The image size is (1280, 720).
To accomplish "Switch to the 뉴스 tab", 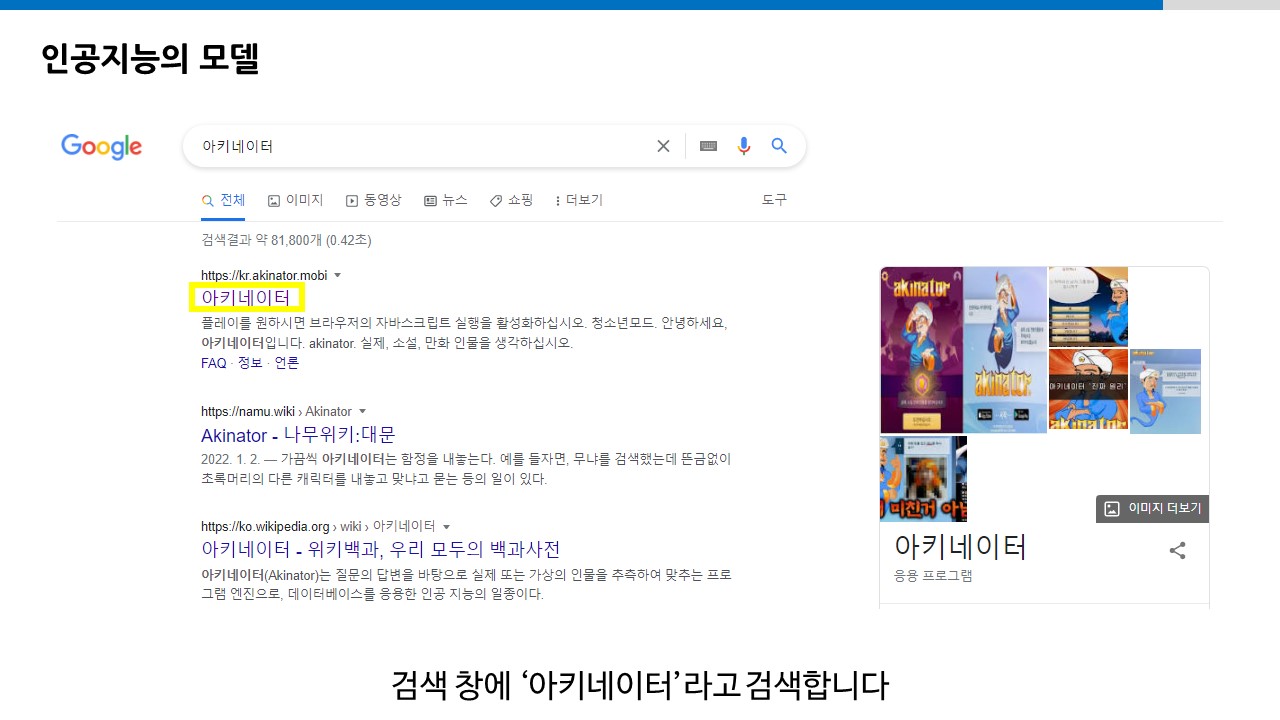I will pyautogui.click(x=445, y=200).
